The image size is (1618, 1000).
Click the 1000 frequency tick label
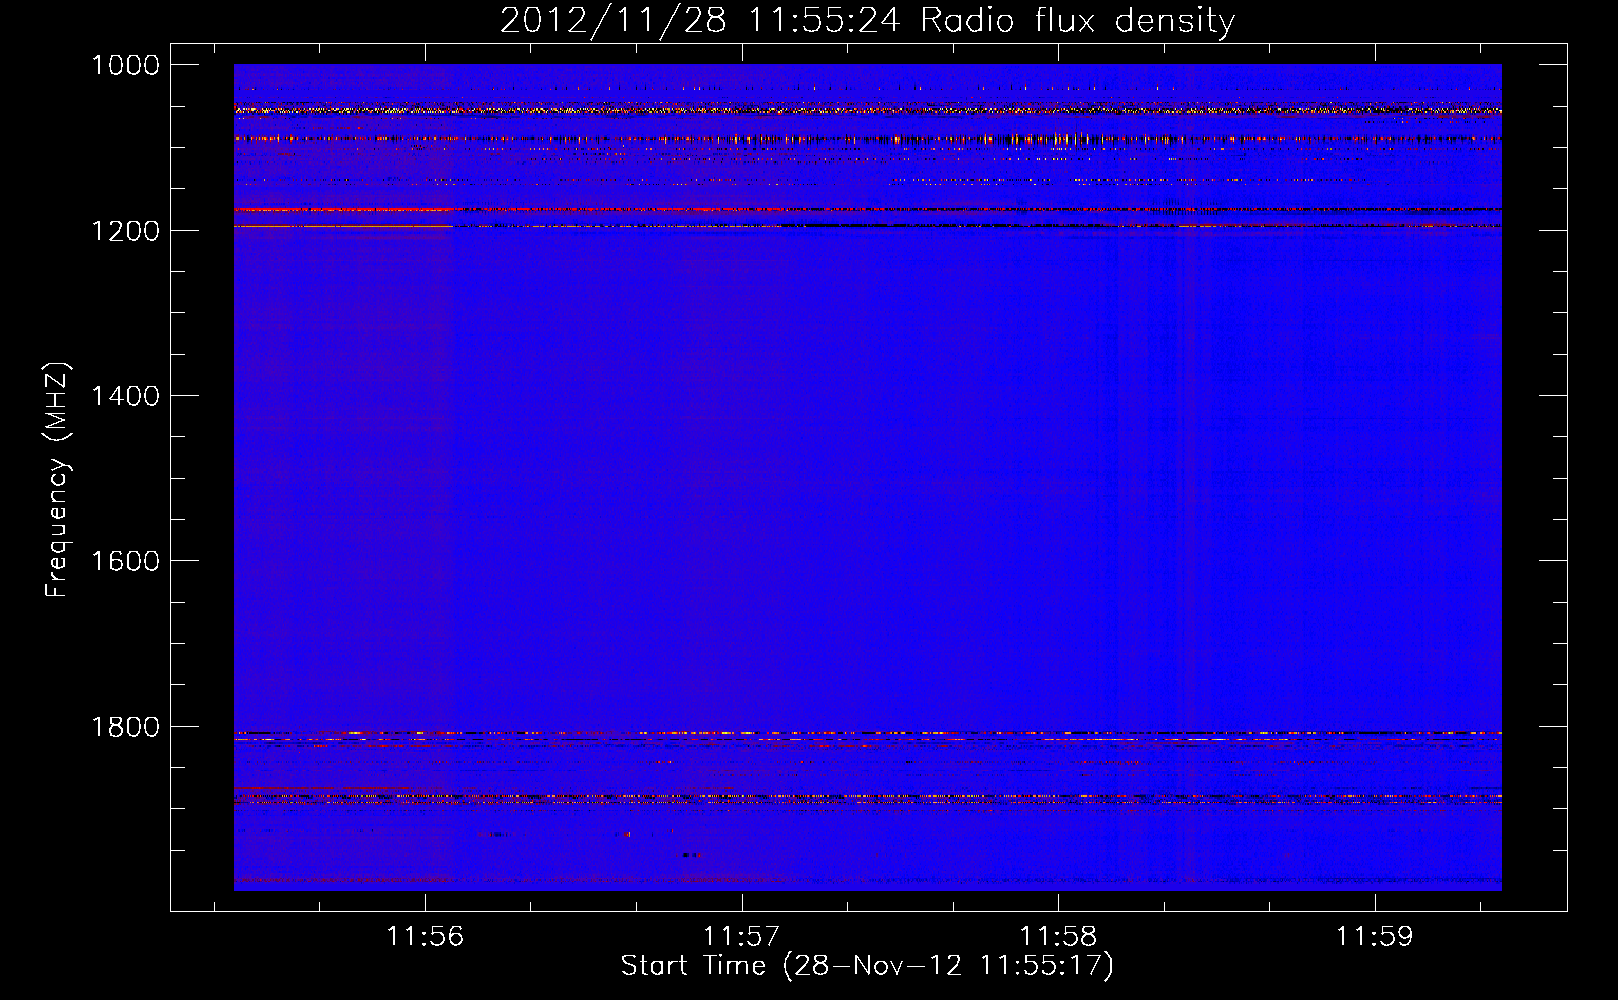tap(125, 65)
